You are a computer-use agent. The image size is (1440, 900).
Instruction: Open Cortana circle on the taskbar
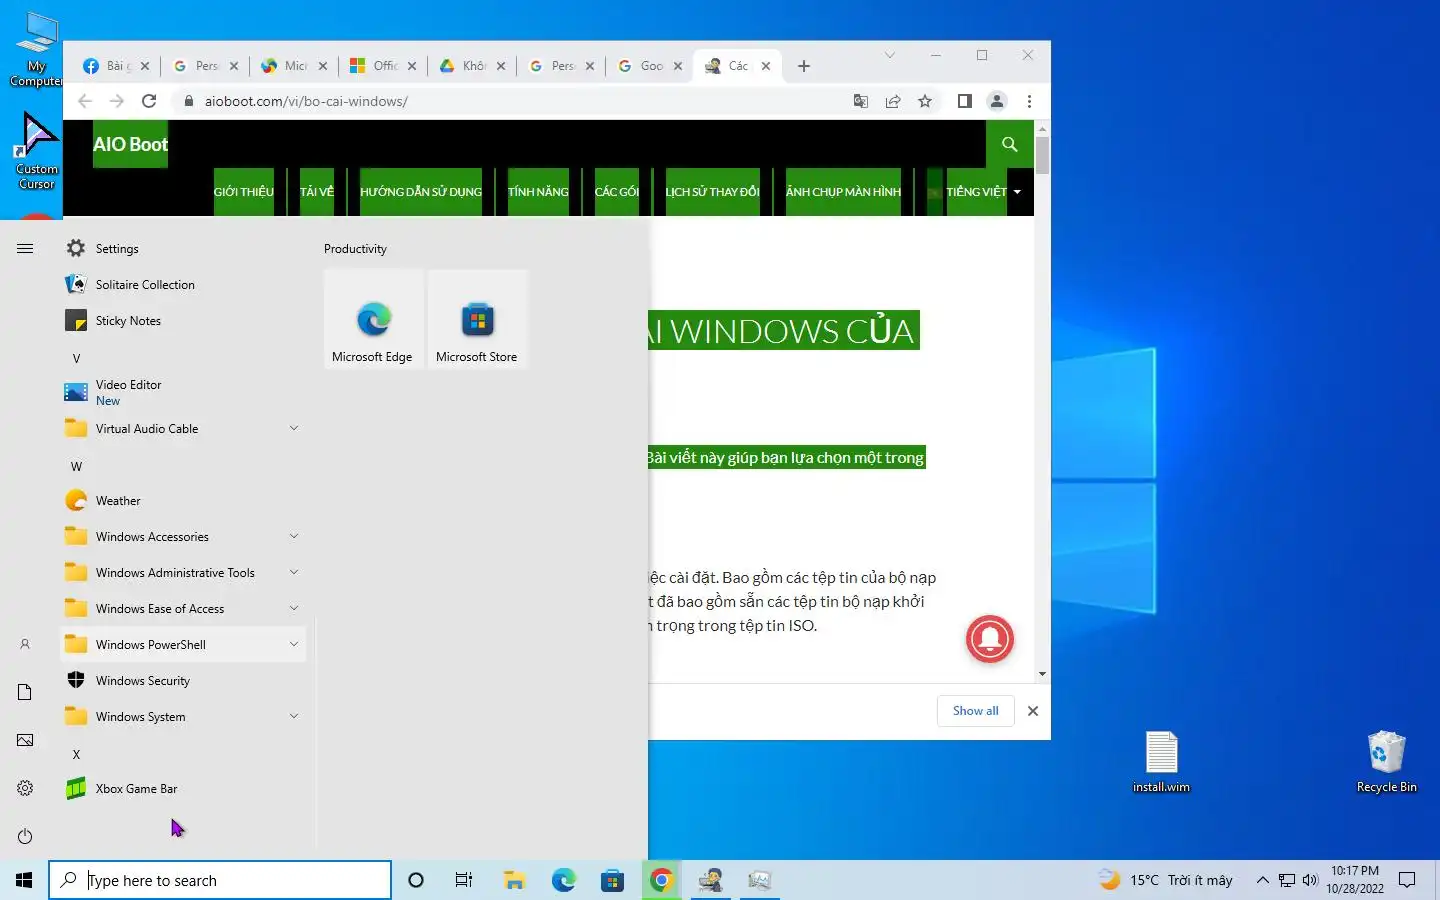pyautogui.click(x=416, y=880)
